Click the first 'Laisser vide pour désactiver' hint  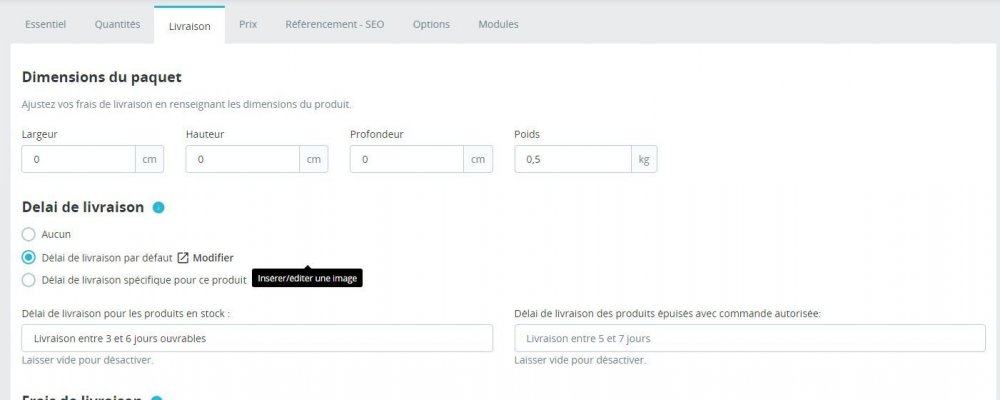[x=87, y=360]
